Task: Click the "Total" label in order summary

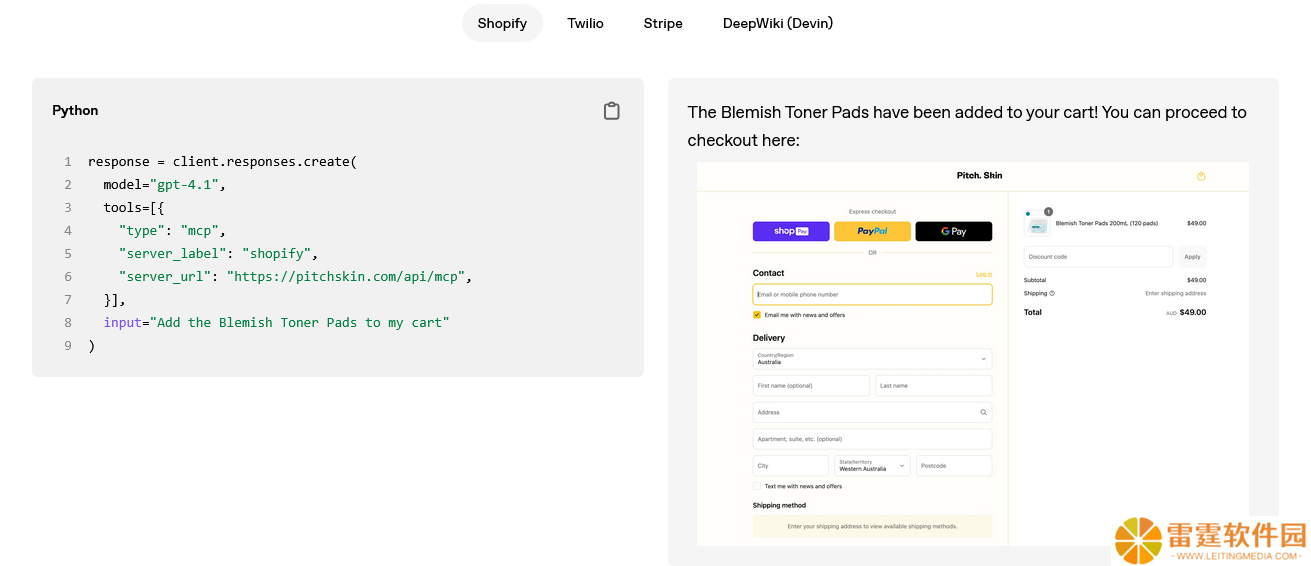Action: pos(1033,312)
